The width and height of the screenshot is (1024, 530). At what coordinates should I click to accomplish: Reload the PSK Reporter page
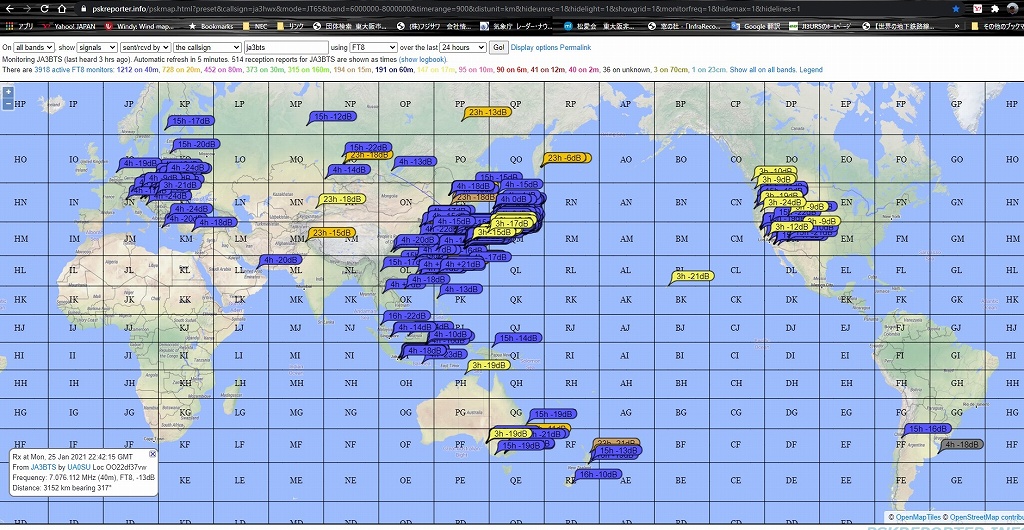[x=45, y=9]
